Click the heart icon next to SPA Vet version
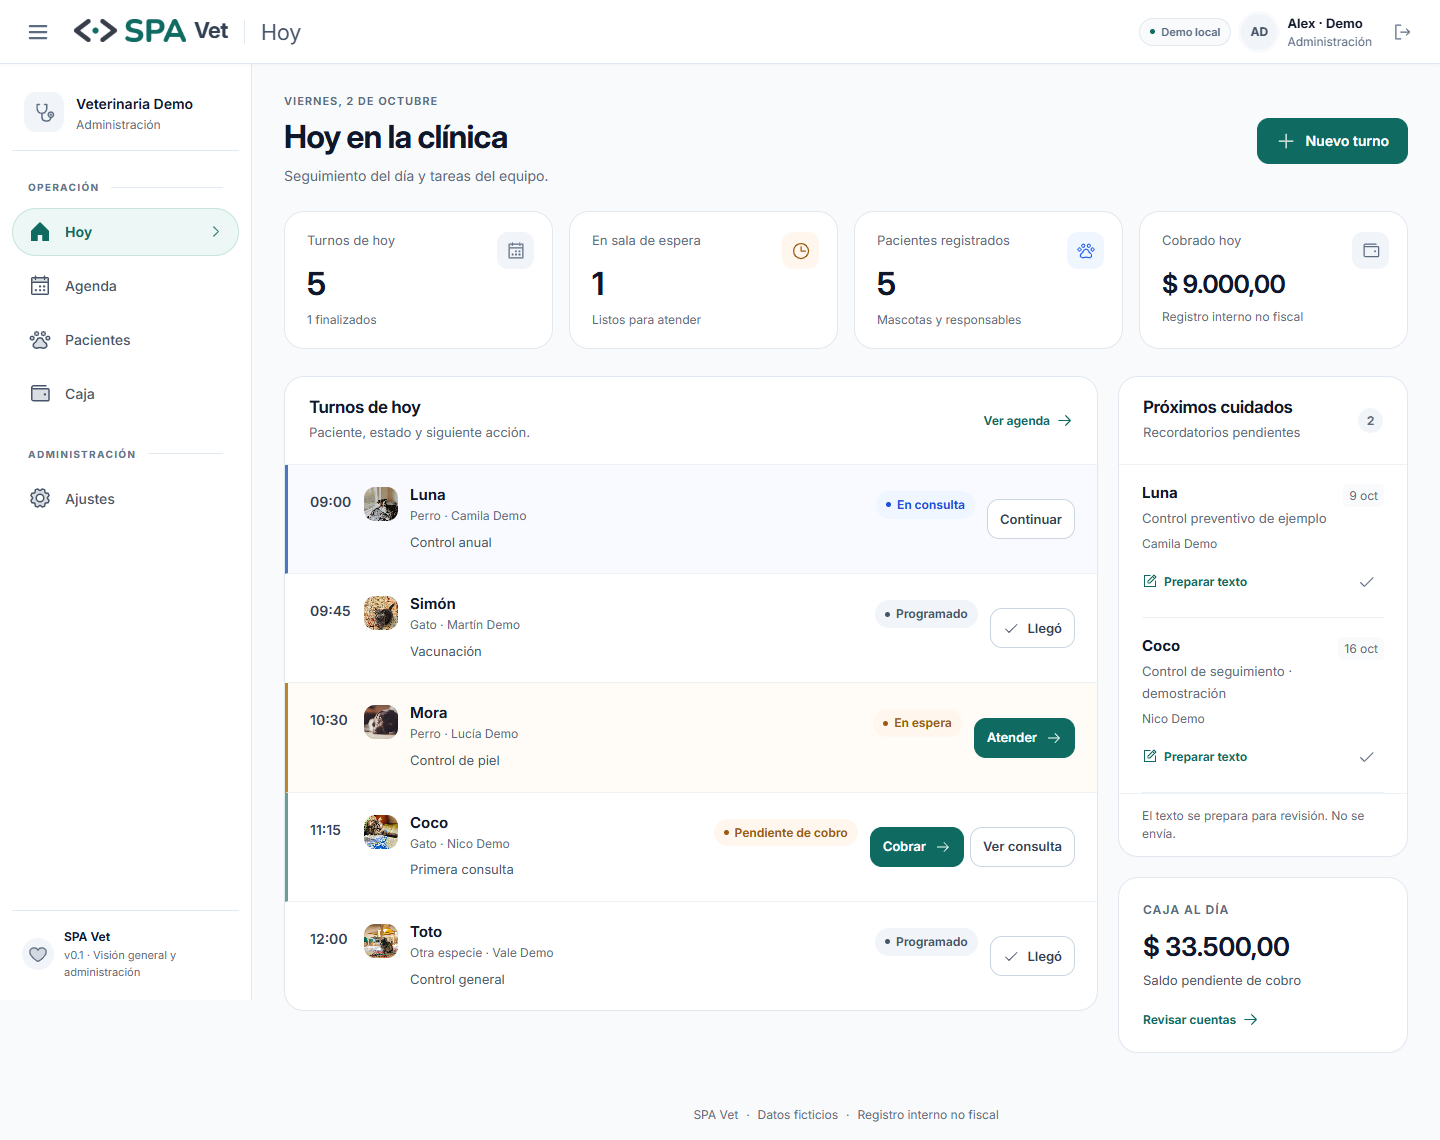Viewport: 1440px width, 1140px height. click(38, 954)
